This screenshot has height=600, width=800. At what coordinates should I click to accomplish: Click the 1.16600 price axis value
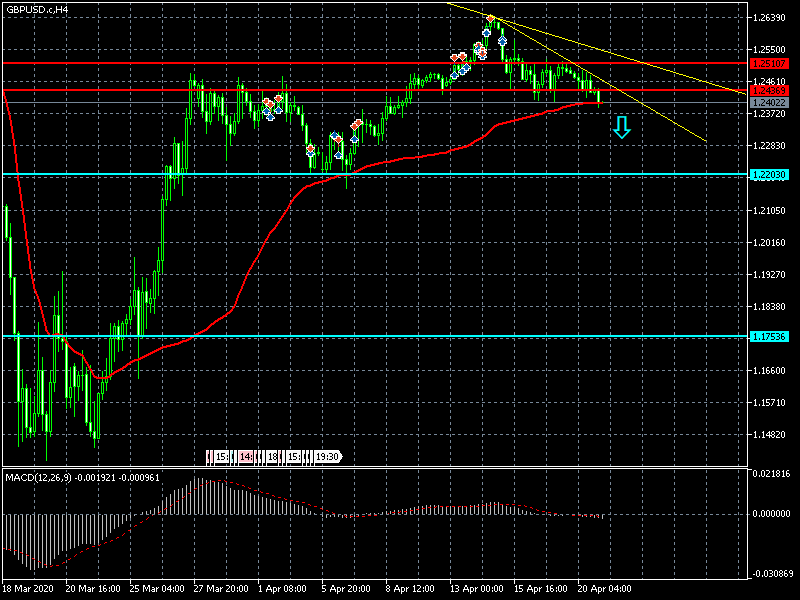click(769, 370)
